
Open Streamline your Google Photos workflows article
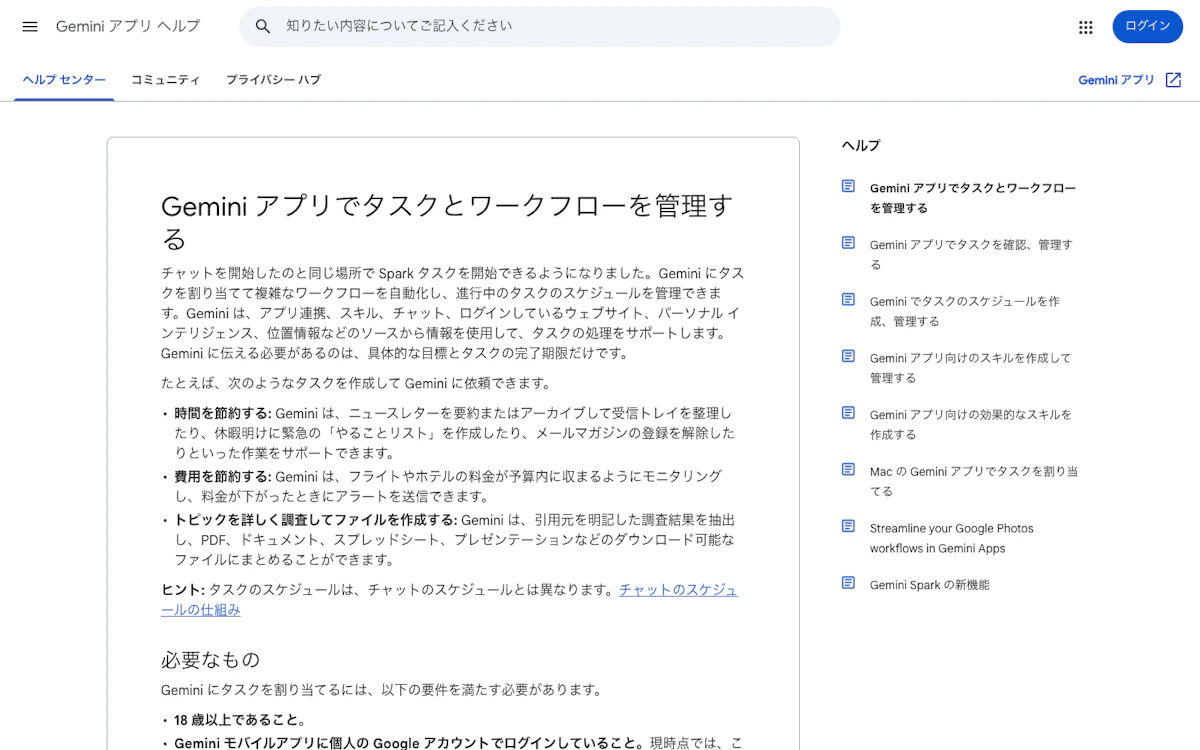(x=952, y=538)
